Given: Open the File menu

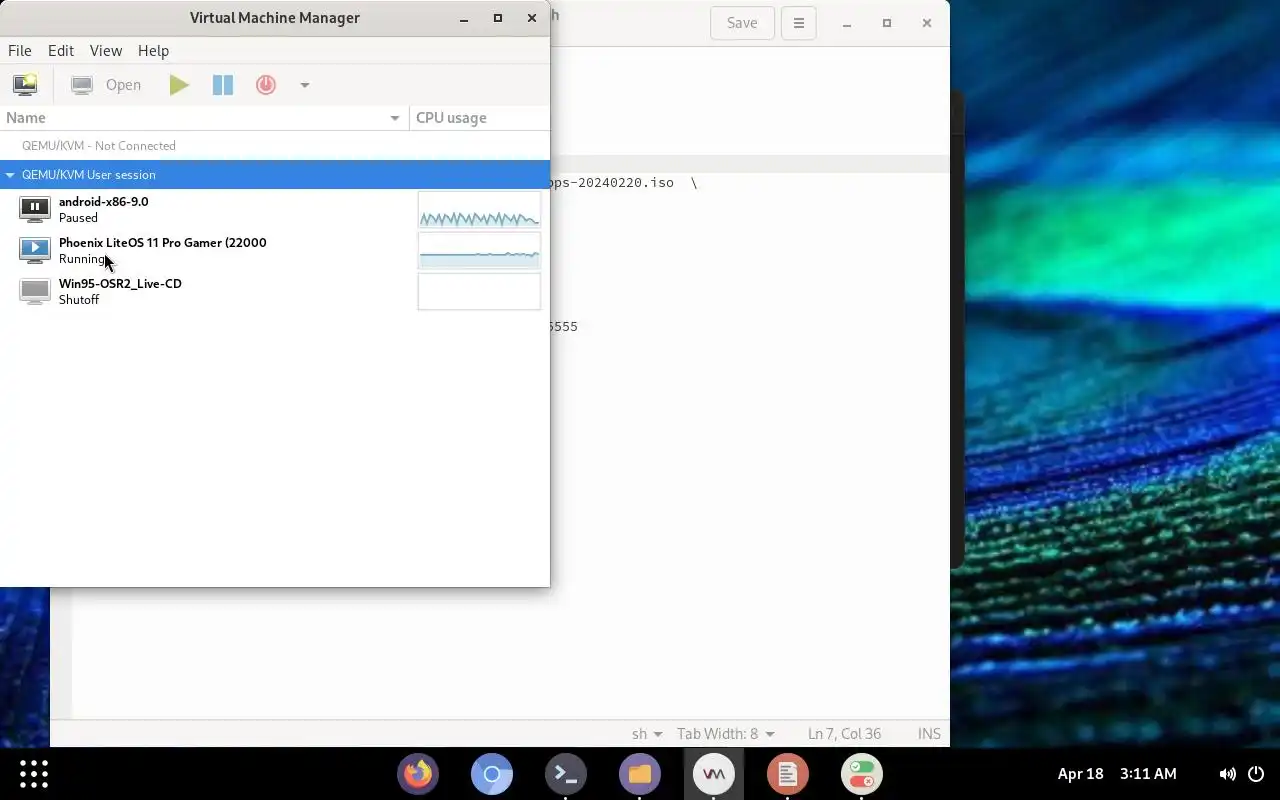Looking at the screenshot, I should pyautogui.click(x=20, y=50).
